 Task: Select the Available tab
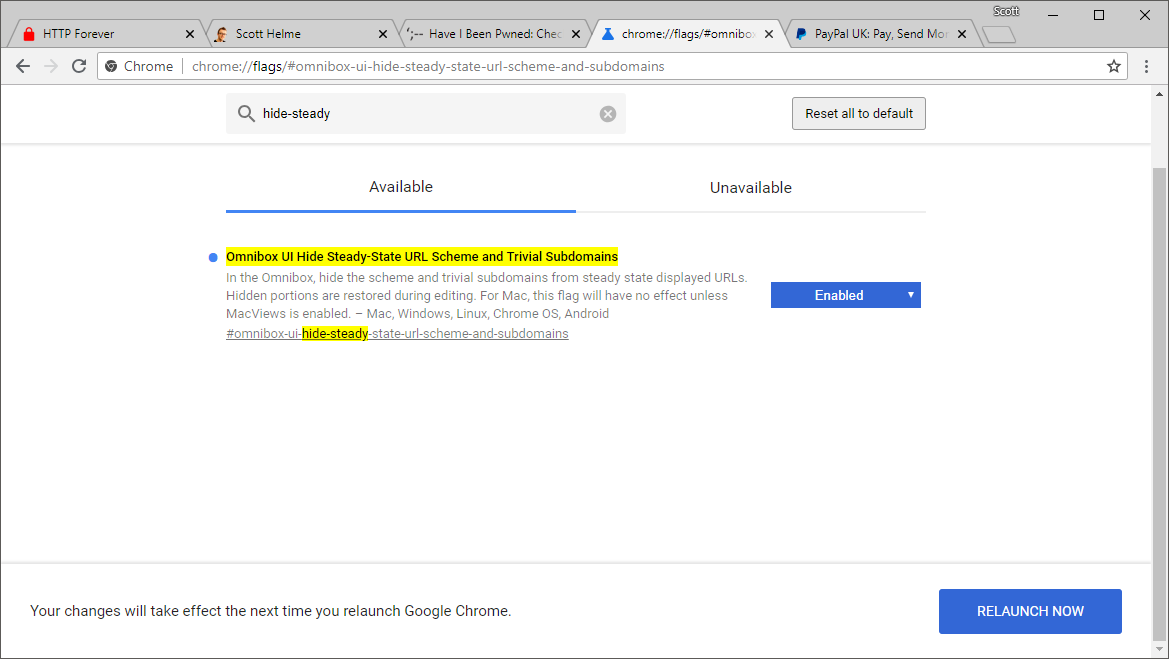tap(401, 187)
